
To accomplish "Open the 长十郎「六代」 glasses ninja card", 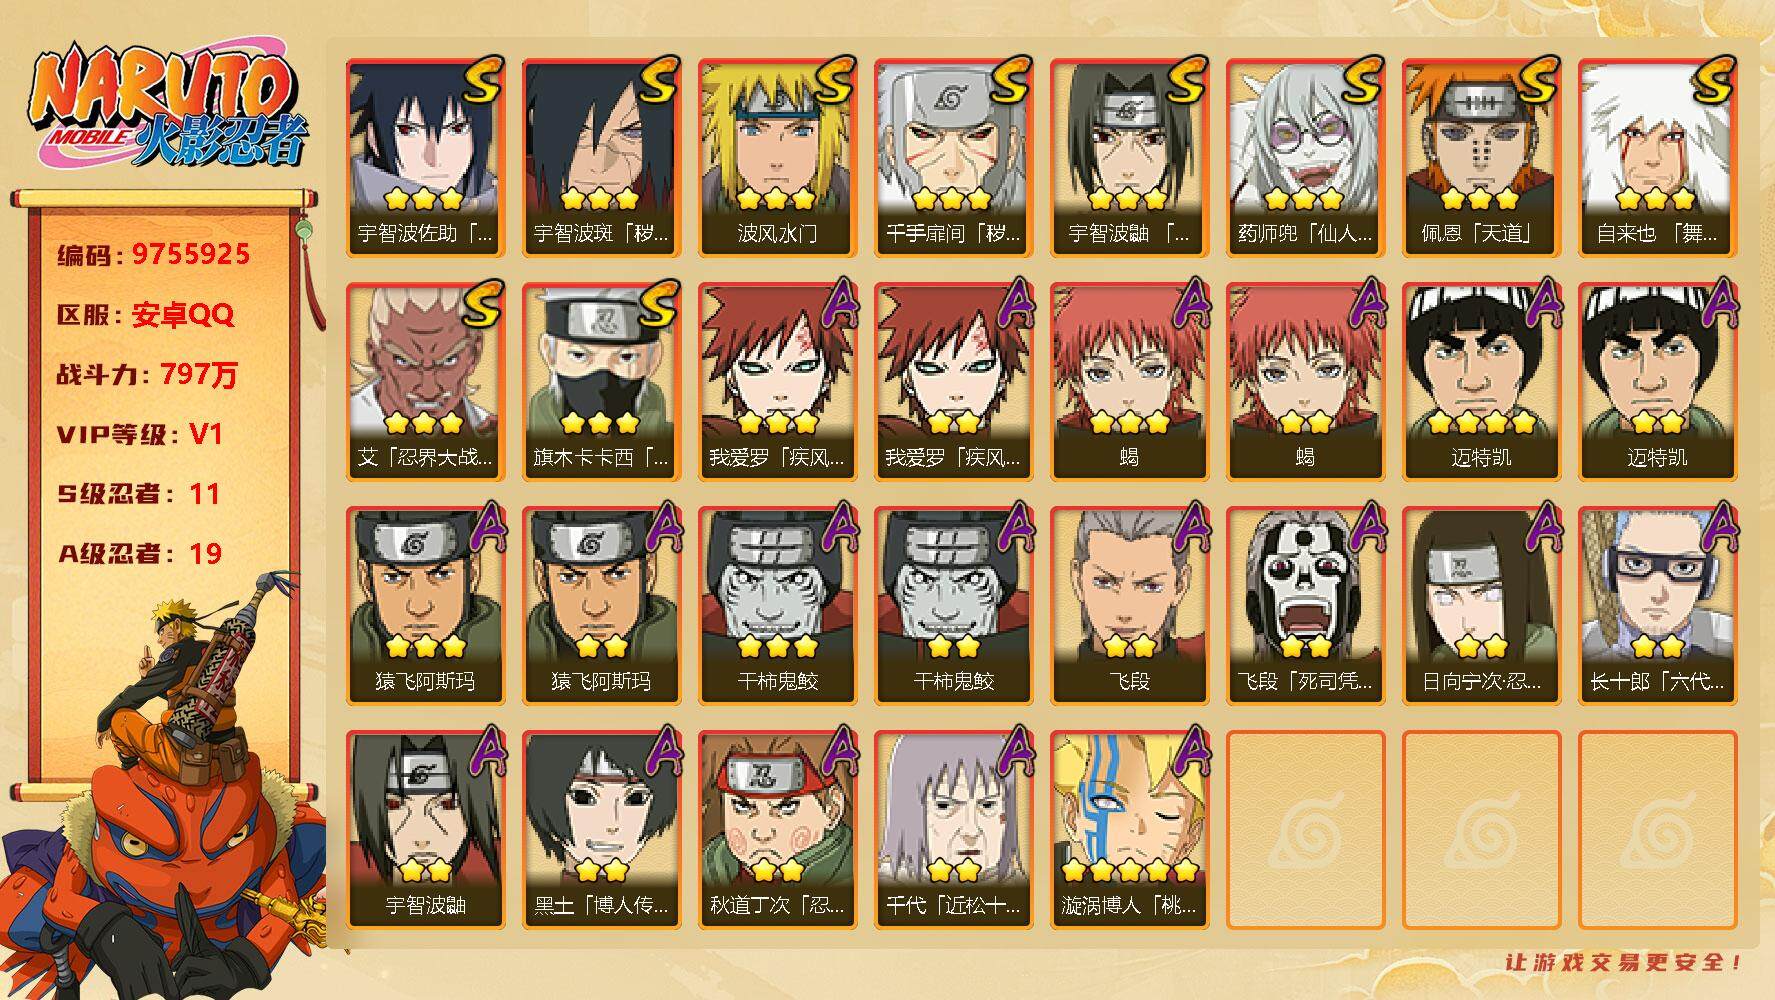I will 1657,605.
